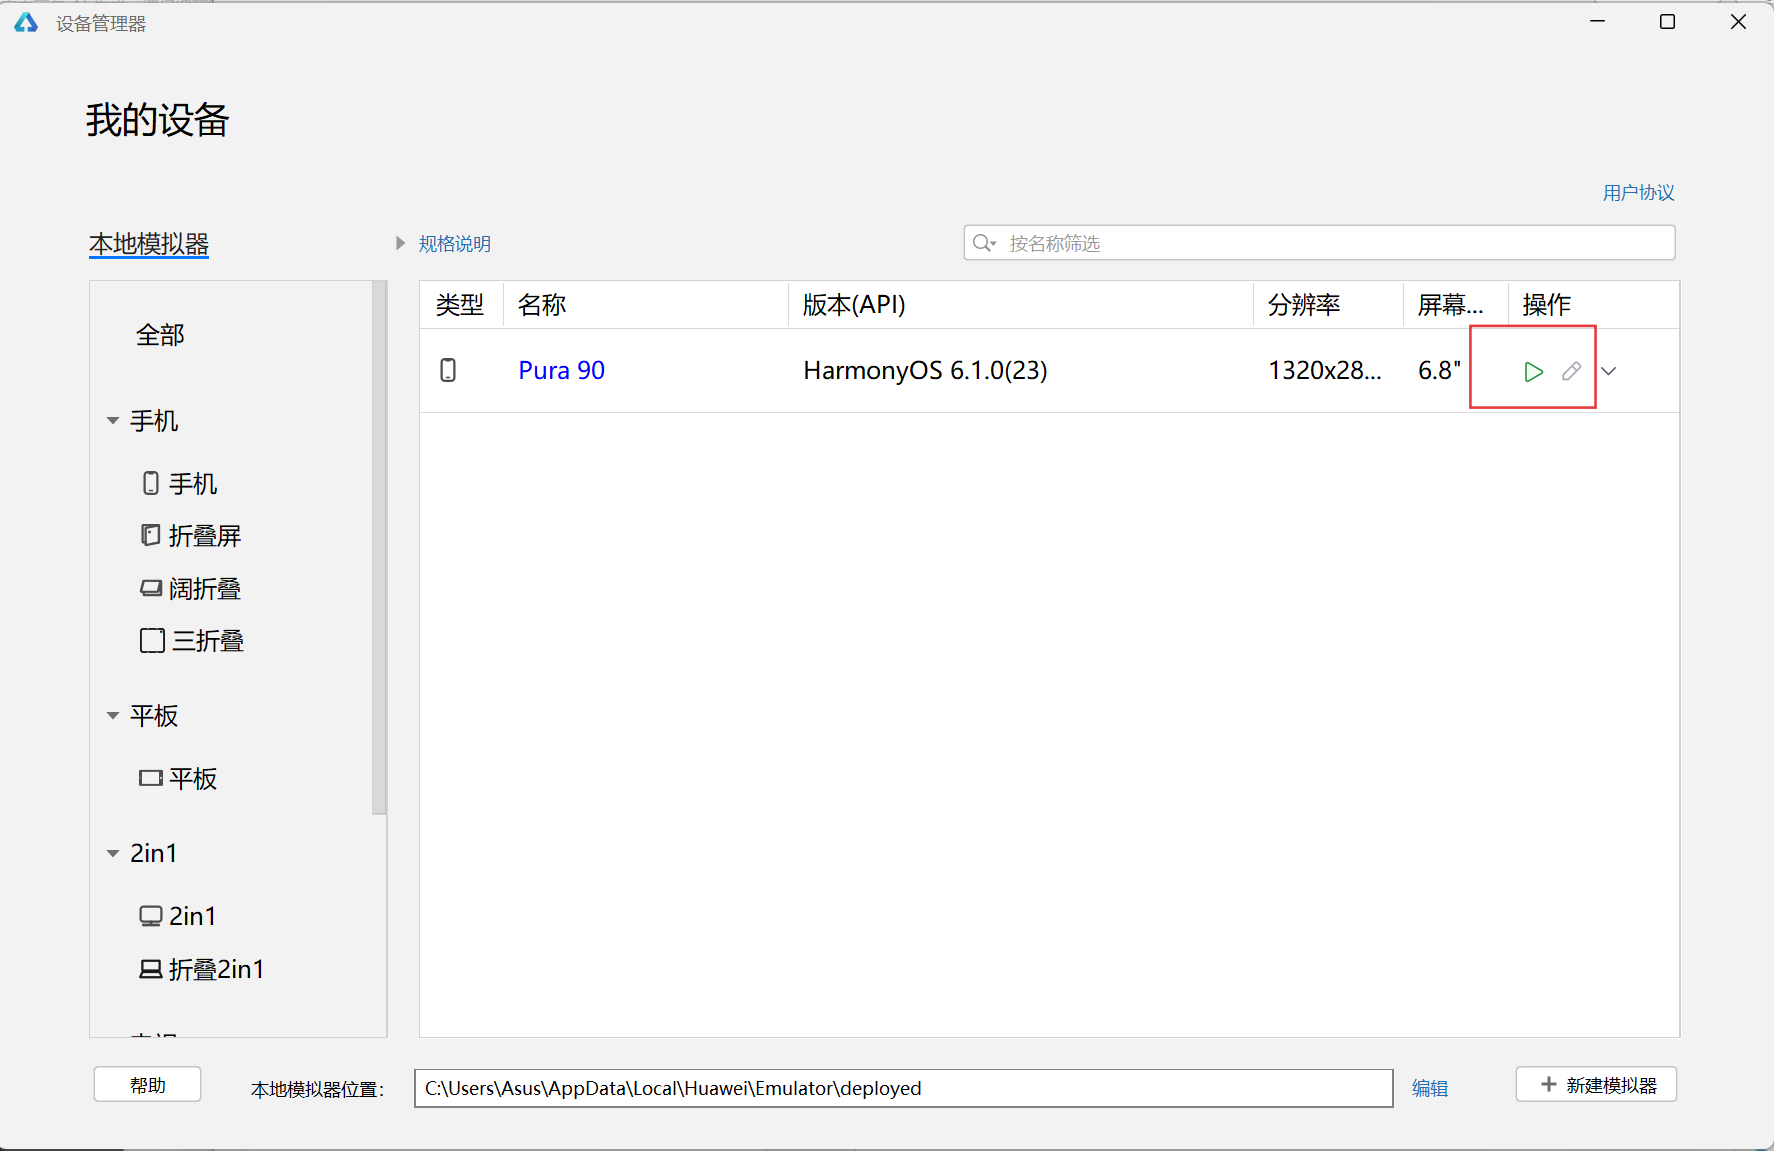The image size is (1774, 1151).
Task: Click the 编辑 link for emulator location
Action: coord(1430,1088)
